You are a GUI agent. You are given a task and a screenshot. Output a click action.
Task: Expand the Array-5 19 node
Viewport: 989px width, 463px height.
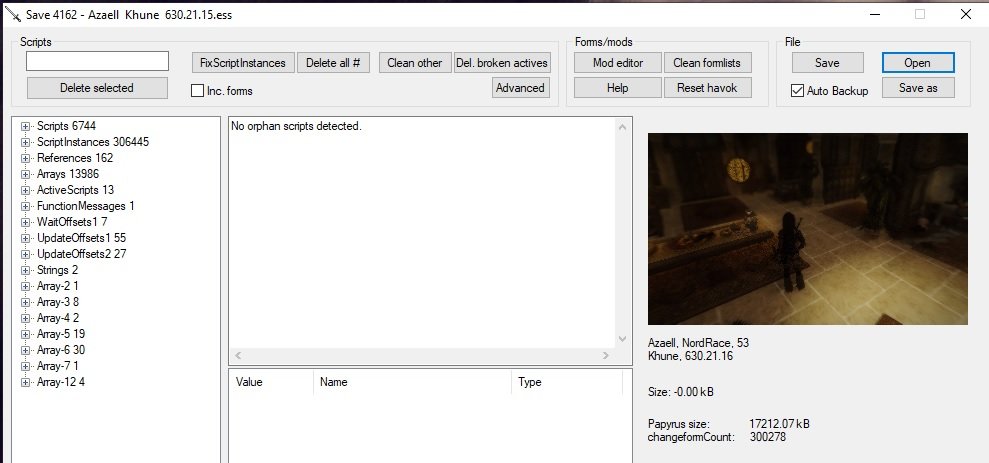coord(25,334)
